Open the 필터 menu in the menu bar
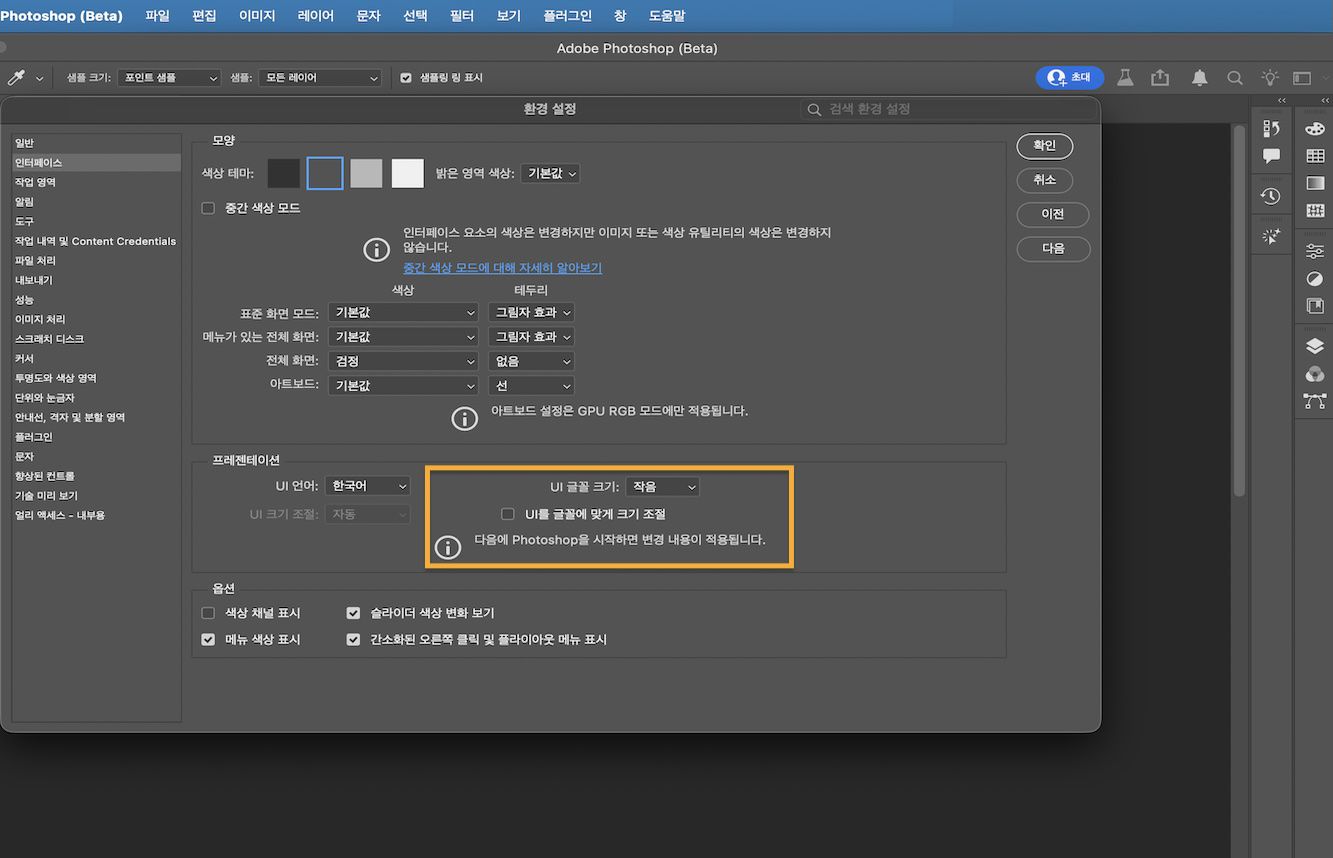Screen dimensions: 1333x858 click(461, 15)
